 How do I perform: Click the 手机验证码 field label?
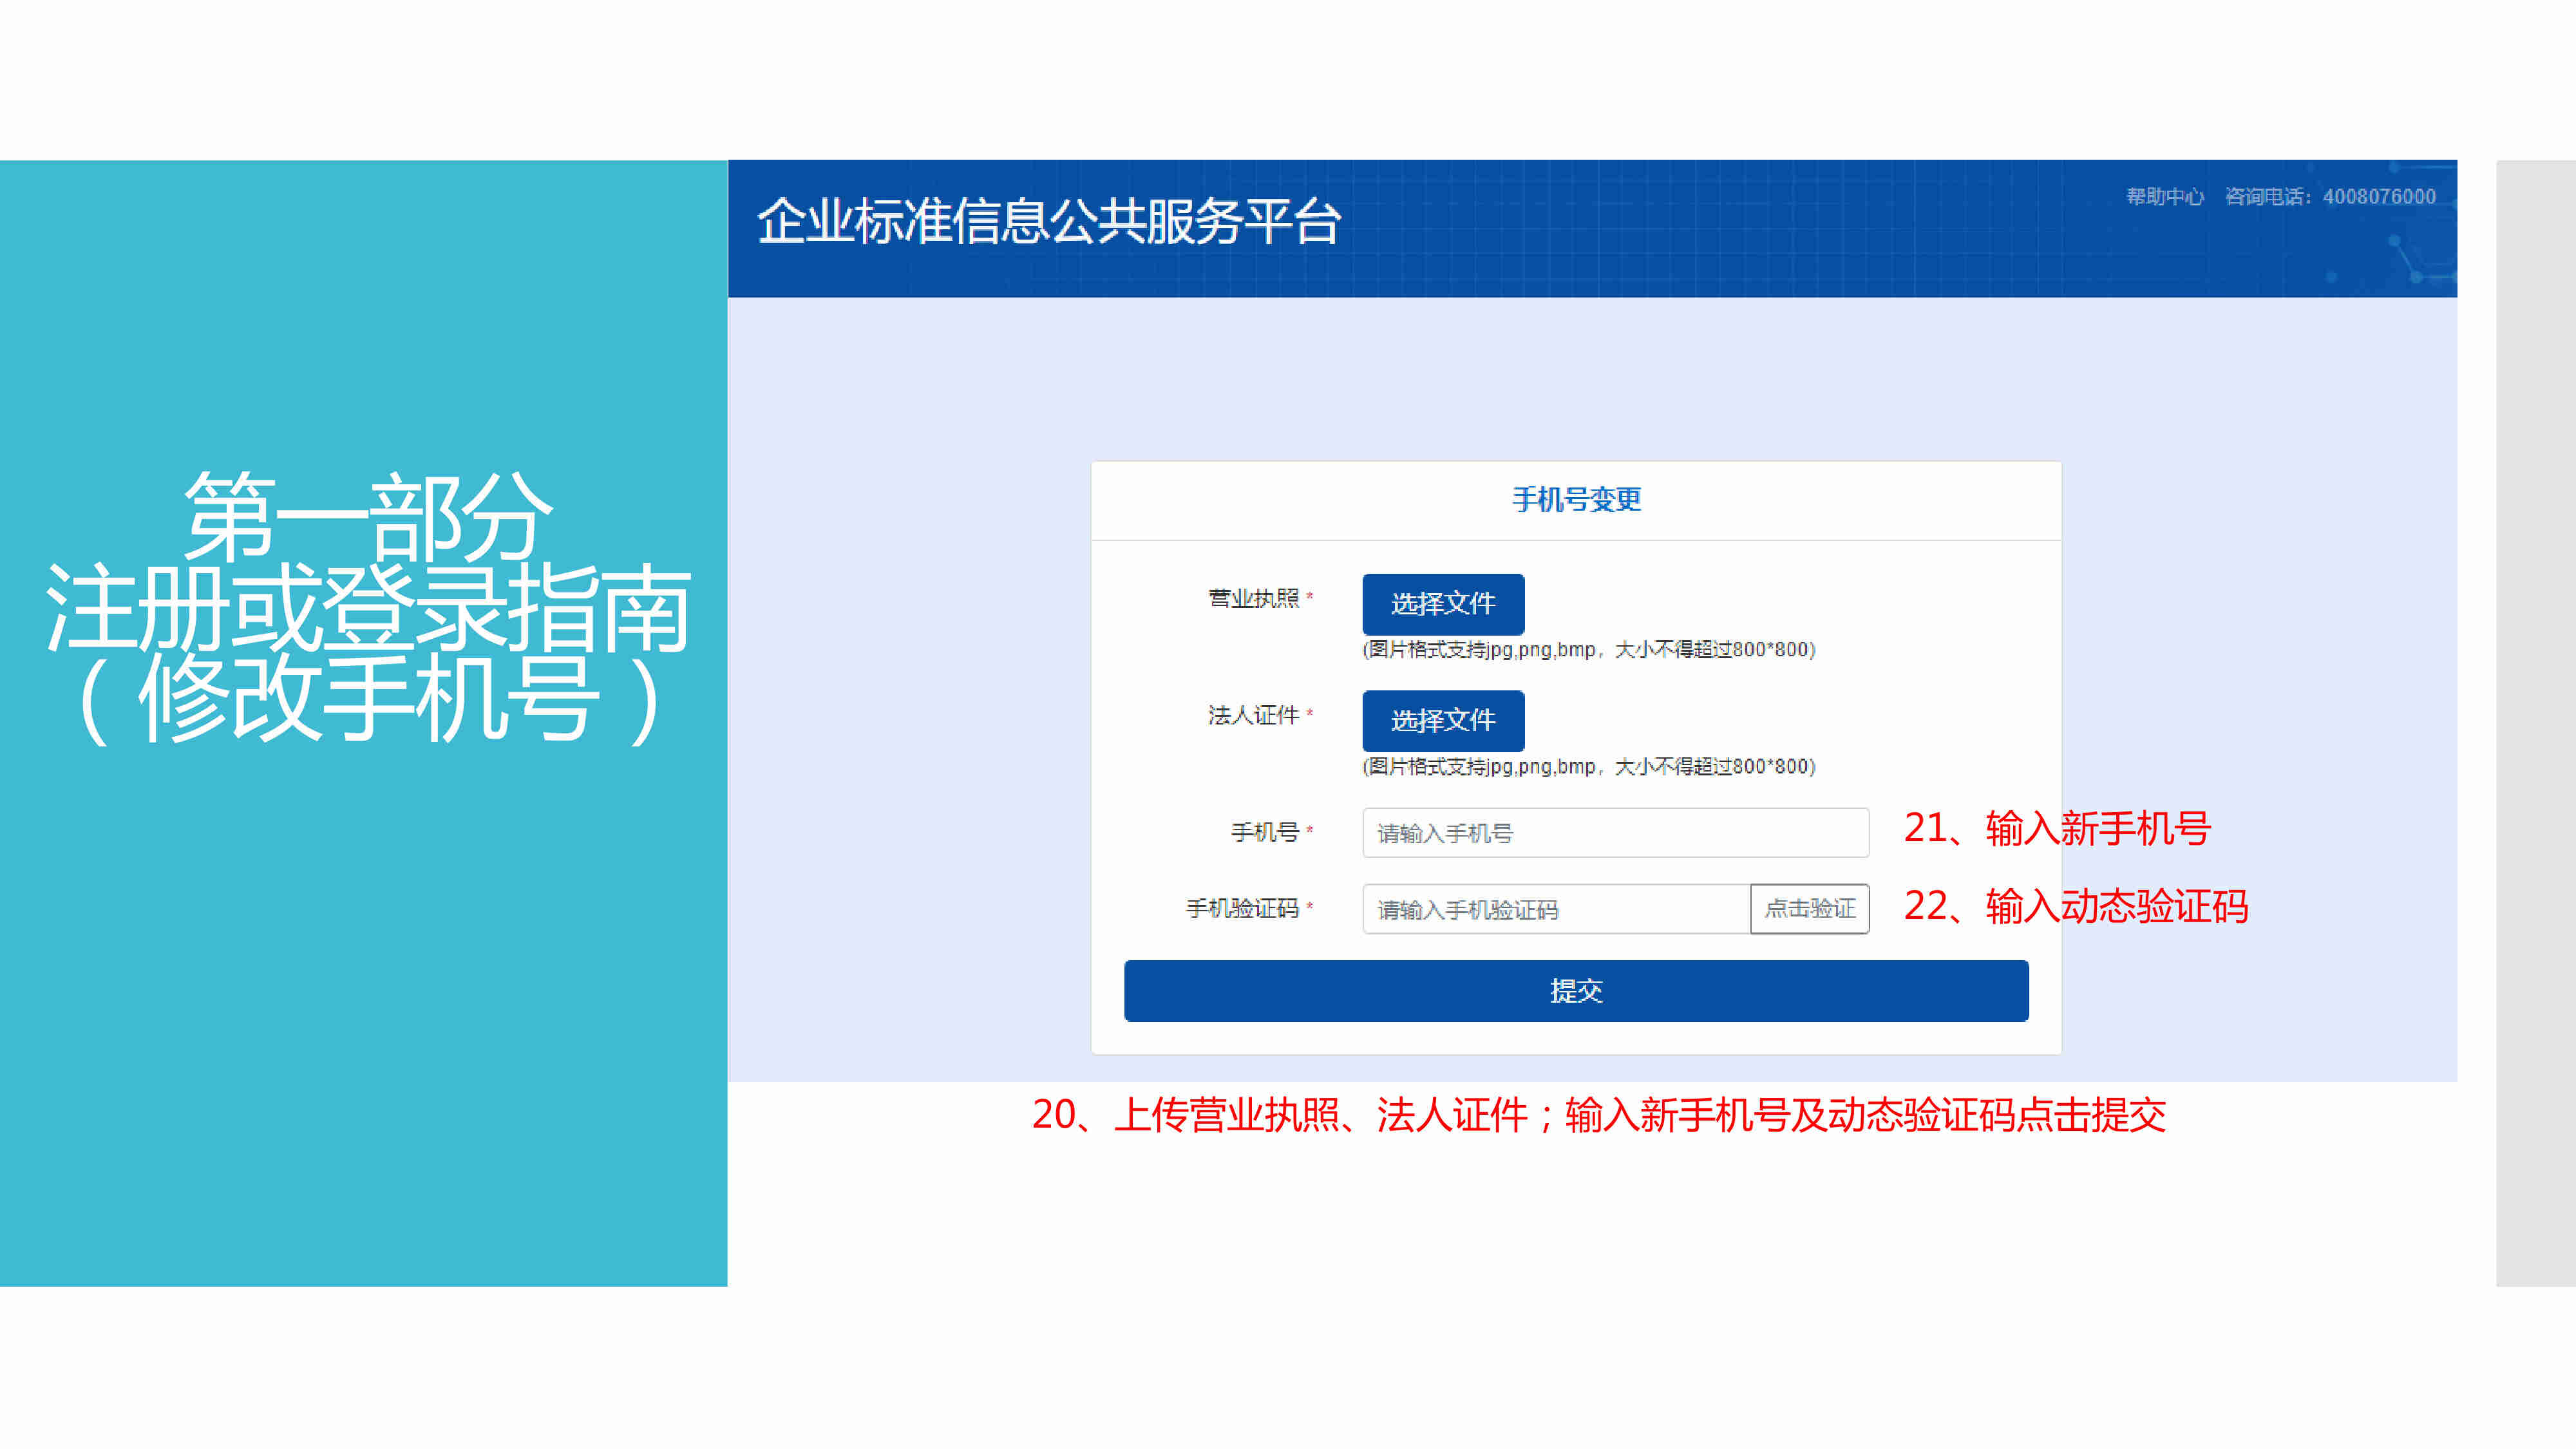point(1242,908)
